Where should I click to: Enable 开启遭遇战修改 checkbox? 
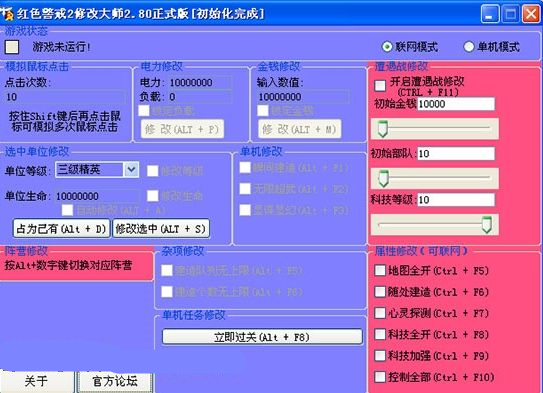click(x=380, y=85)
